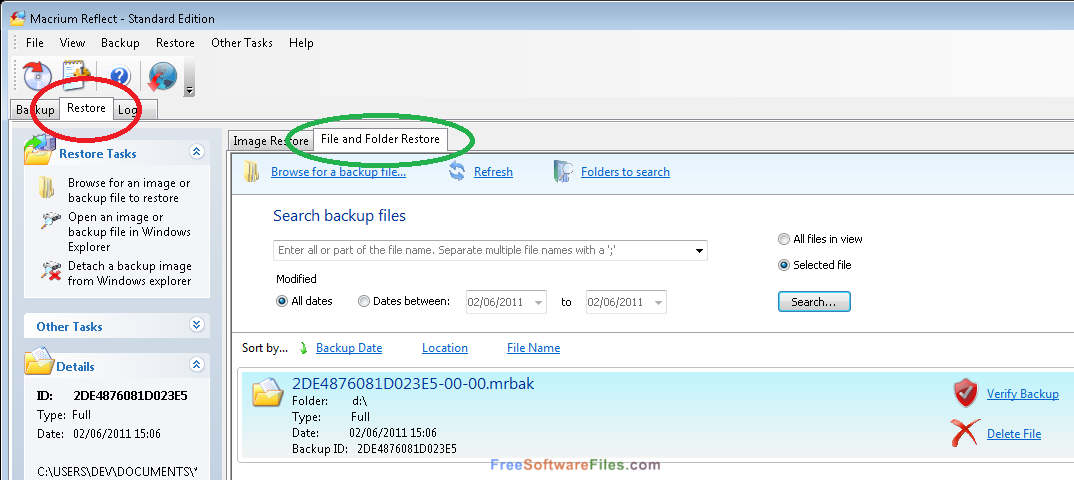Click the Search... button
Screen dimensions: 1074x480
[814, 301]
